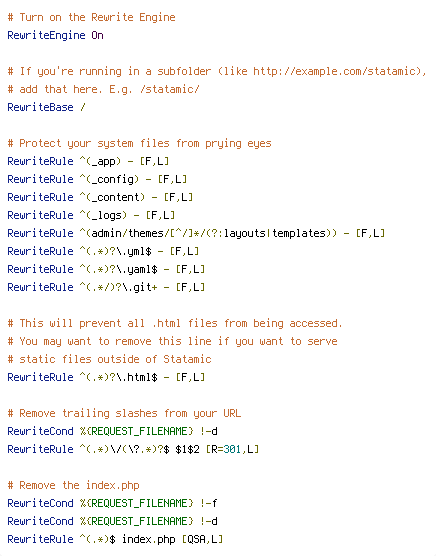Click the admin/themes RewriteRule line
The width and height of the screenshot is (436, 556).
pyautogui.click(x=196, y=233)
